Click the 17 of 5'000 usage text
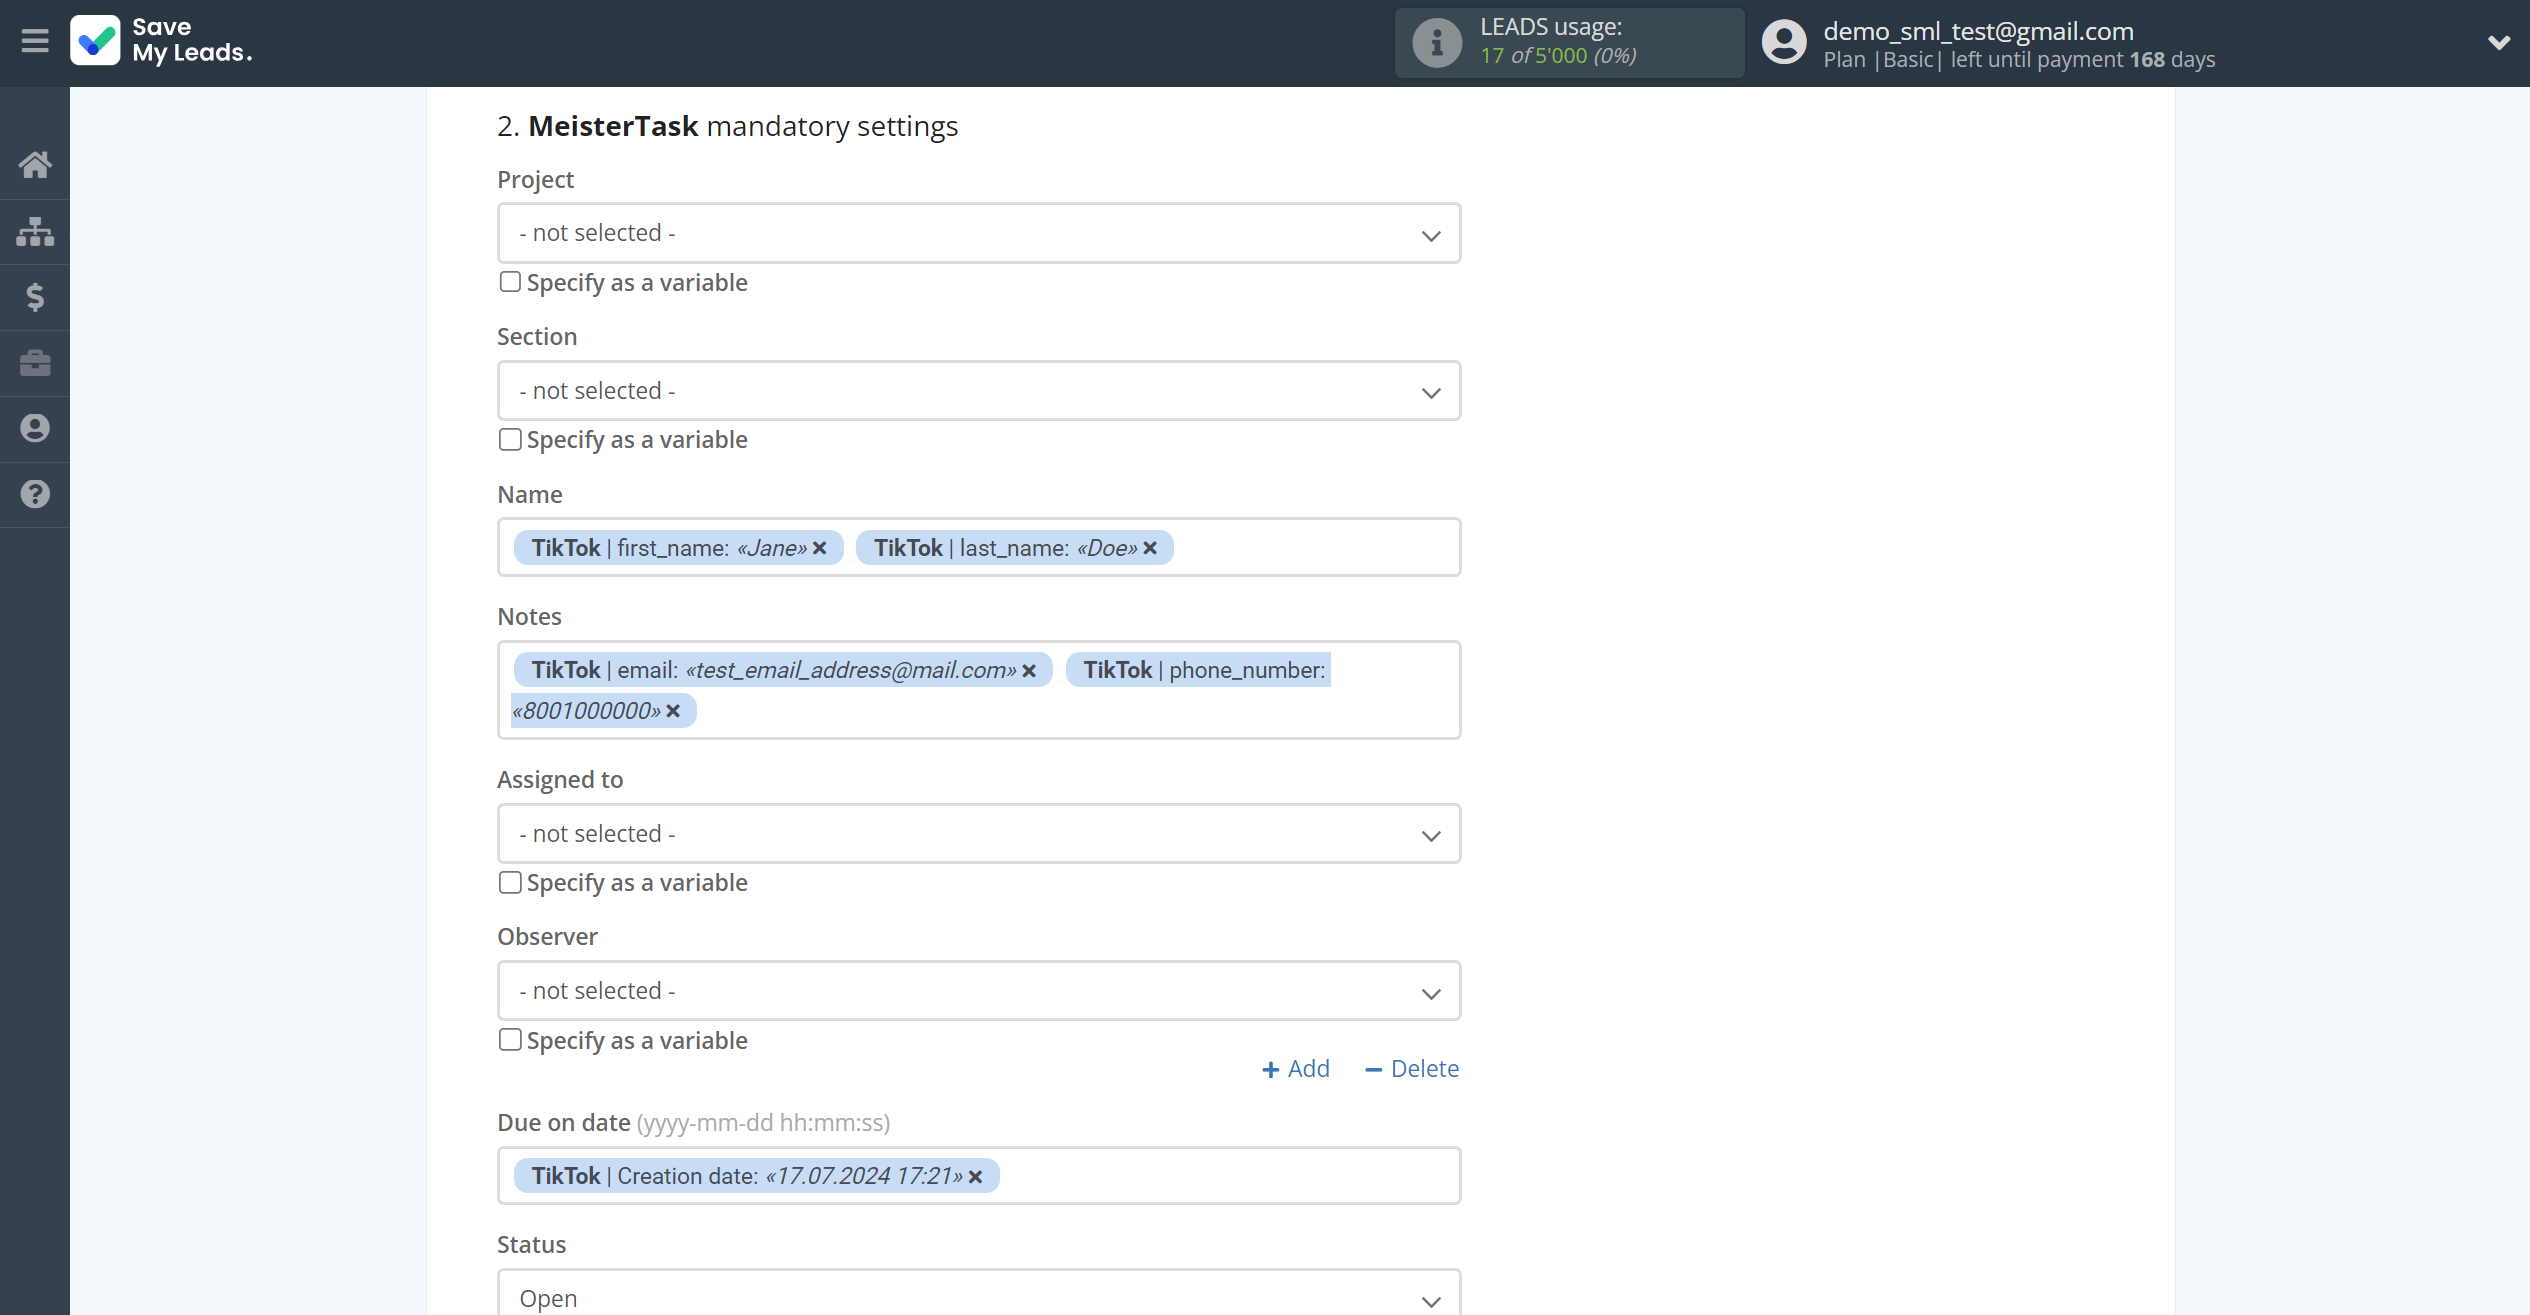The width and height of the screenshot is (2530, 1315). [1558, 56]
